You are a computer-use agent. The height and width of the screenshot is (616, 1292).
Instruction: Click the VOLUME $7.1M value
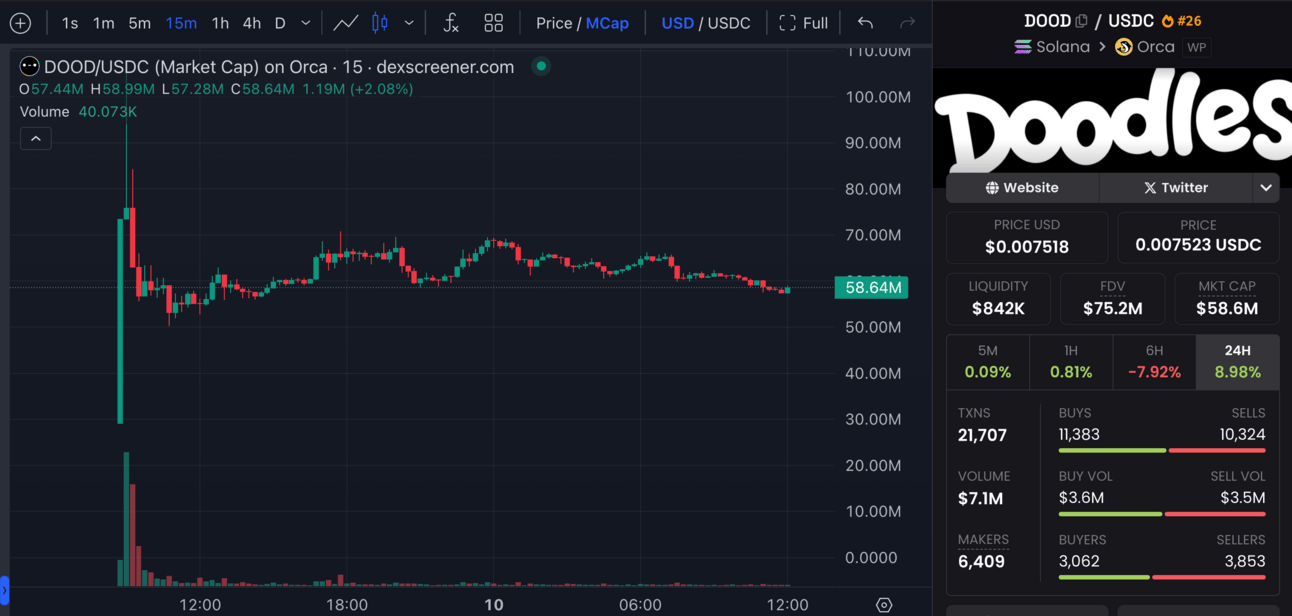point(981,498)
